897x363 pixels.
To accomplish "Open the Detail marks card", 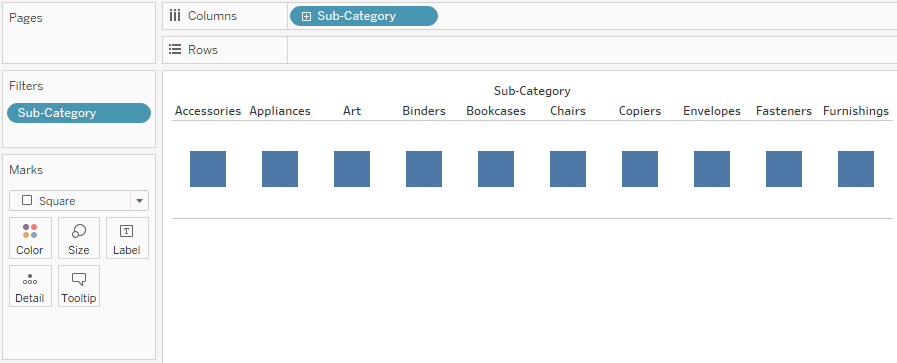I will 30,286.
